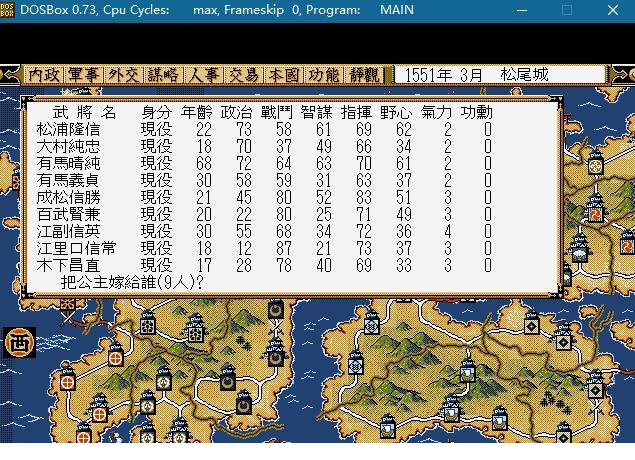The image size is (635, 460).
Task: Open the 交易 trade menu
Action: pyautogui.click(x=244, y=75)
